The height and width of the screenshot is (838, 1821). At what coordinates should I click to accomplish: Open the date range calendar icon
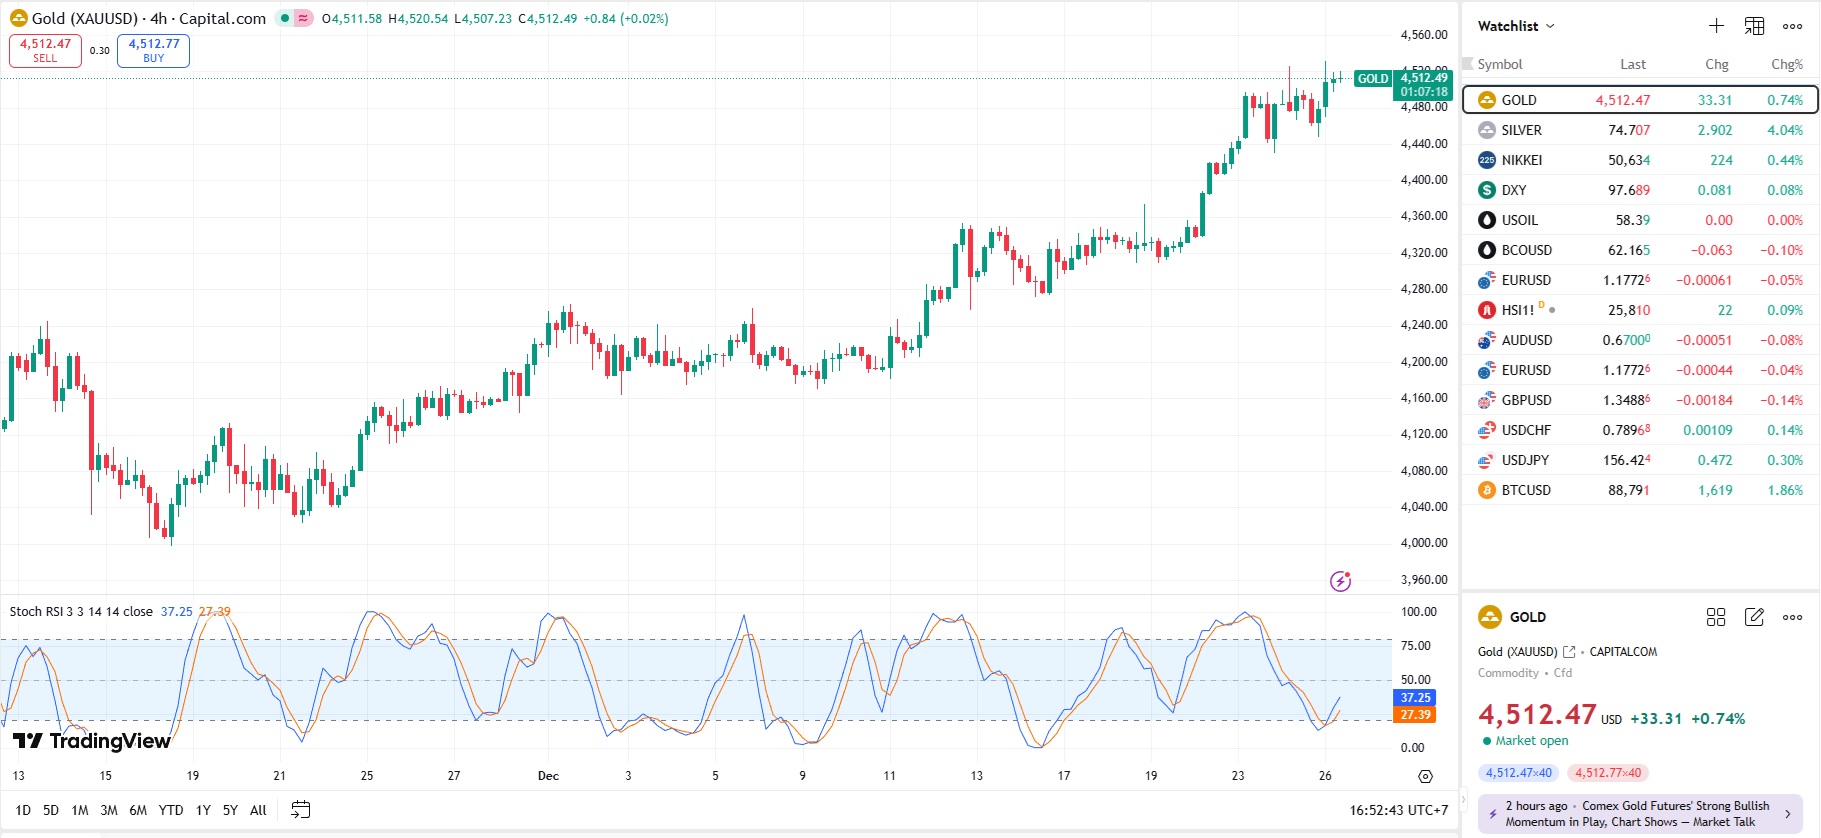[300, 810]
